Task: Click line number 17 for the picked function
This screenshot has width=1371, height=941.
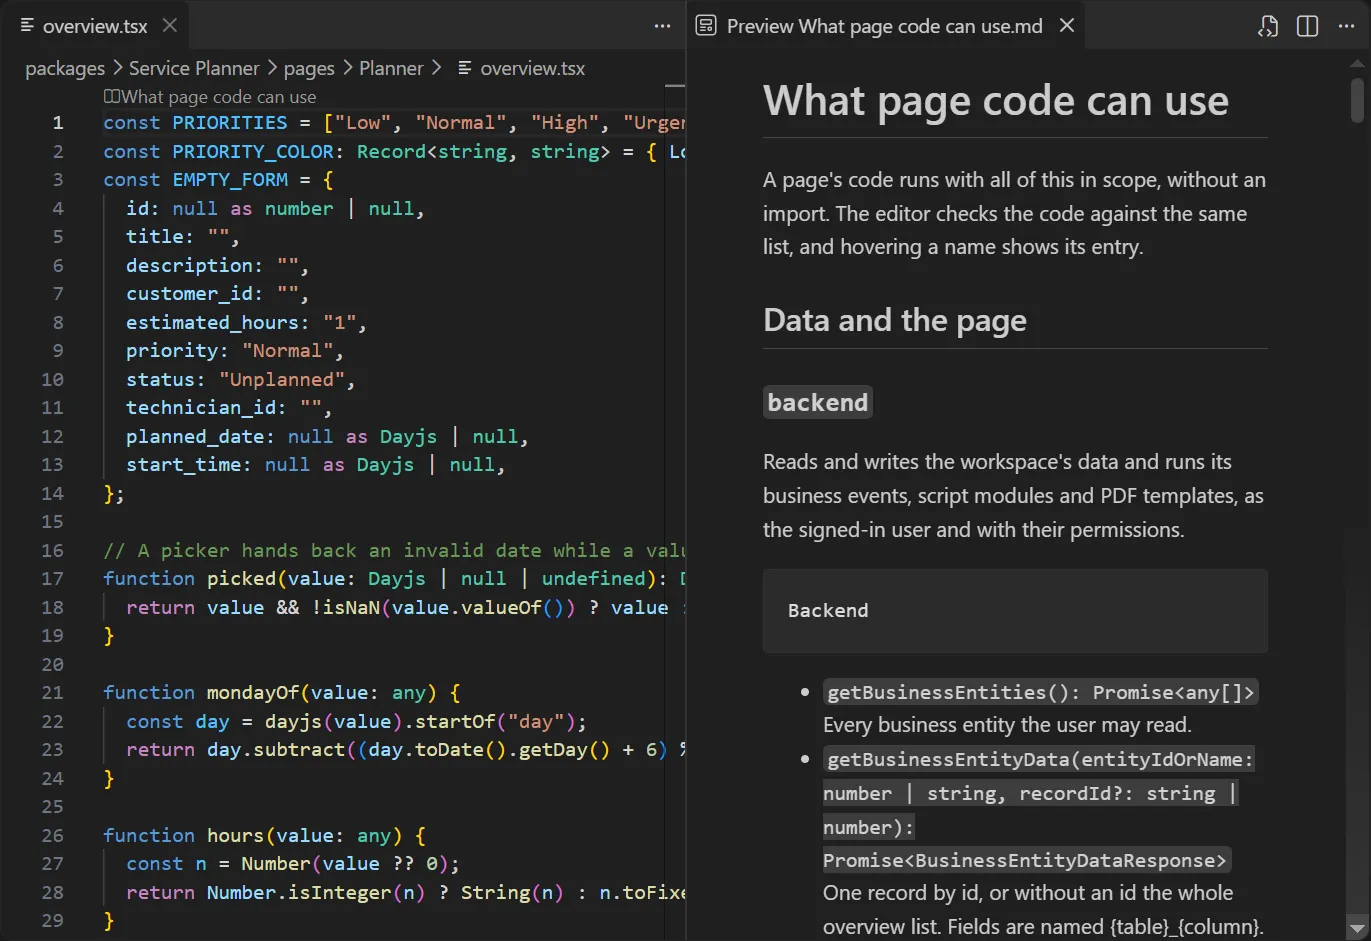Action: click(x=52, y=579)
